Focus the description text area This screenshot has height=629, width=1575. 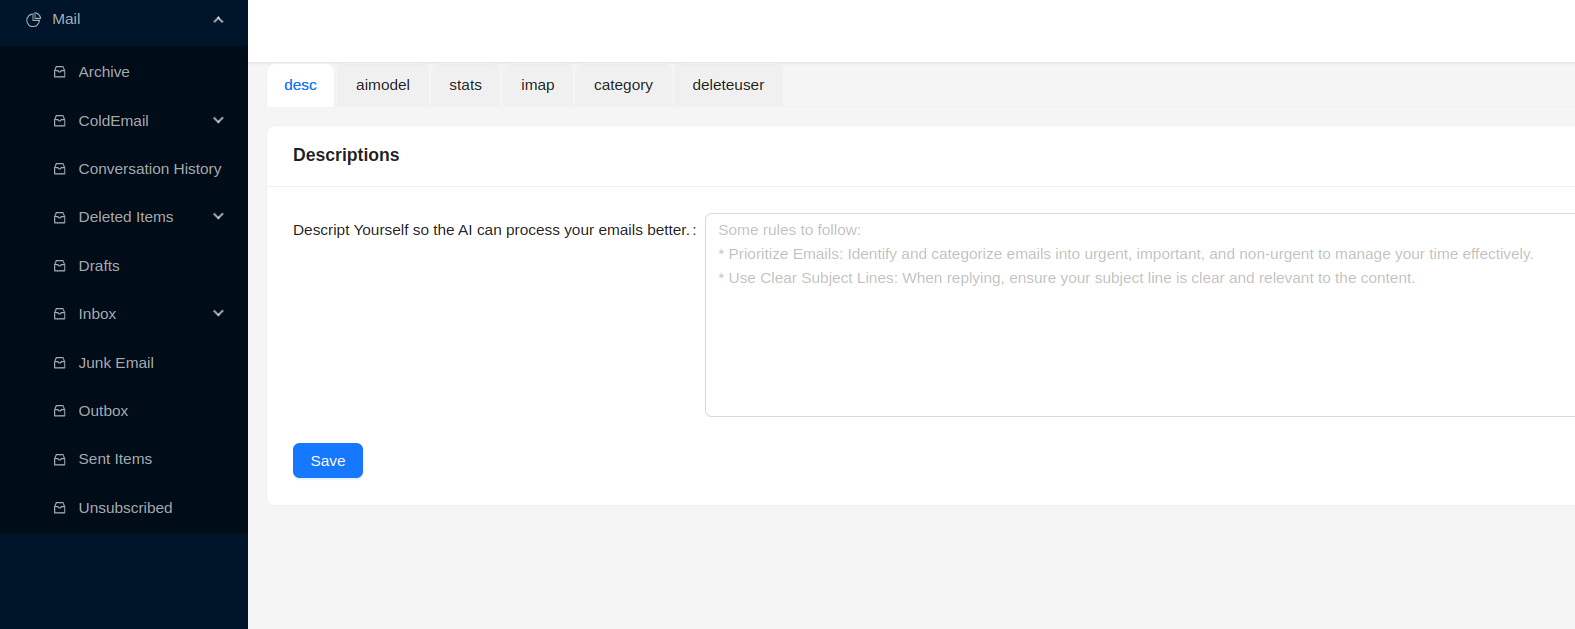point(1140,315)
